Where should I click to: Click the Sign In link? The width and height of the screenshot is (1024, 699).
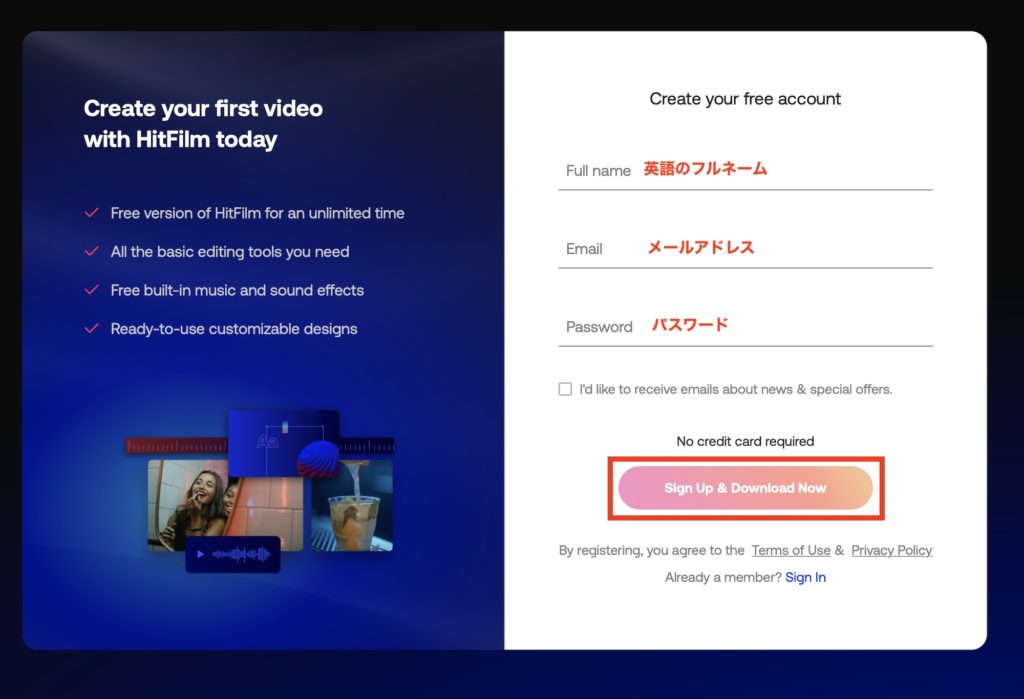click(805, 577)
